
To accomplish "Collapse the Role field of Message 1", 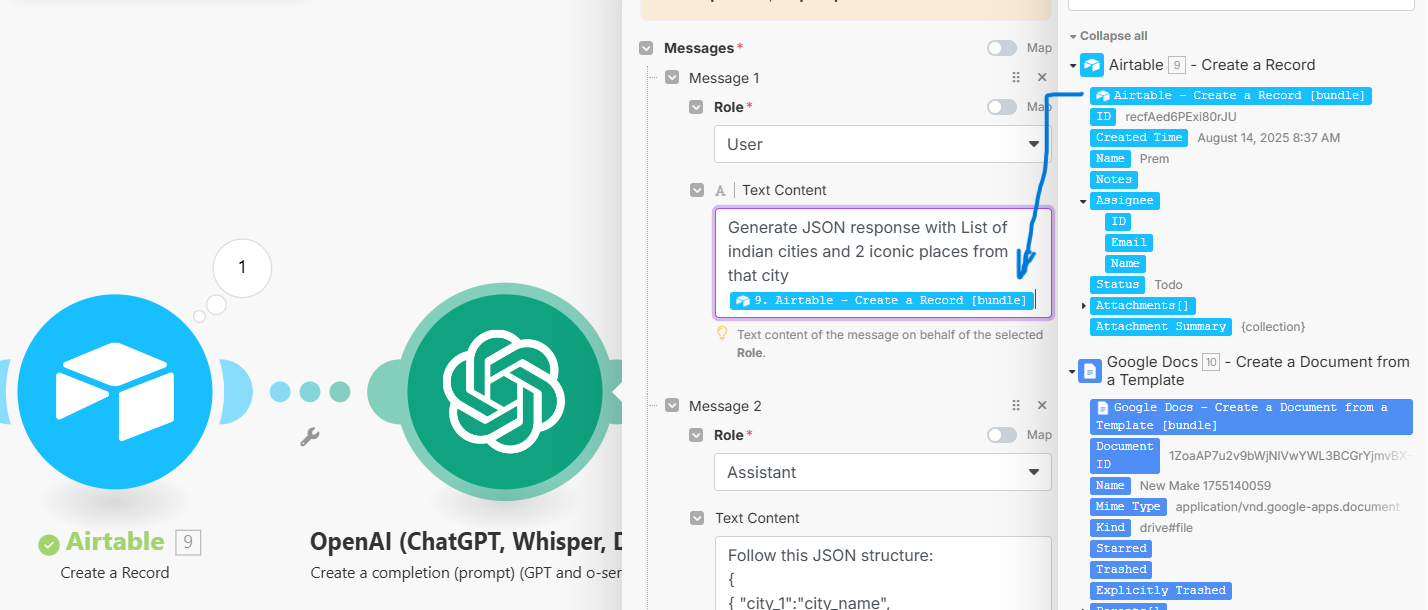I will coord(696,107).
